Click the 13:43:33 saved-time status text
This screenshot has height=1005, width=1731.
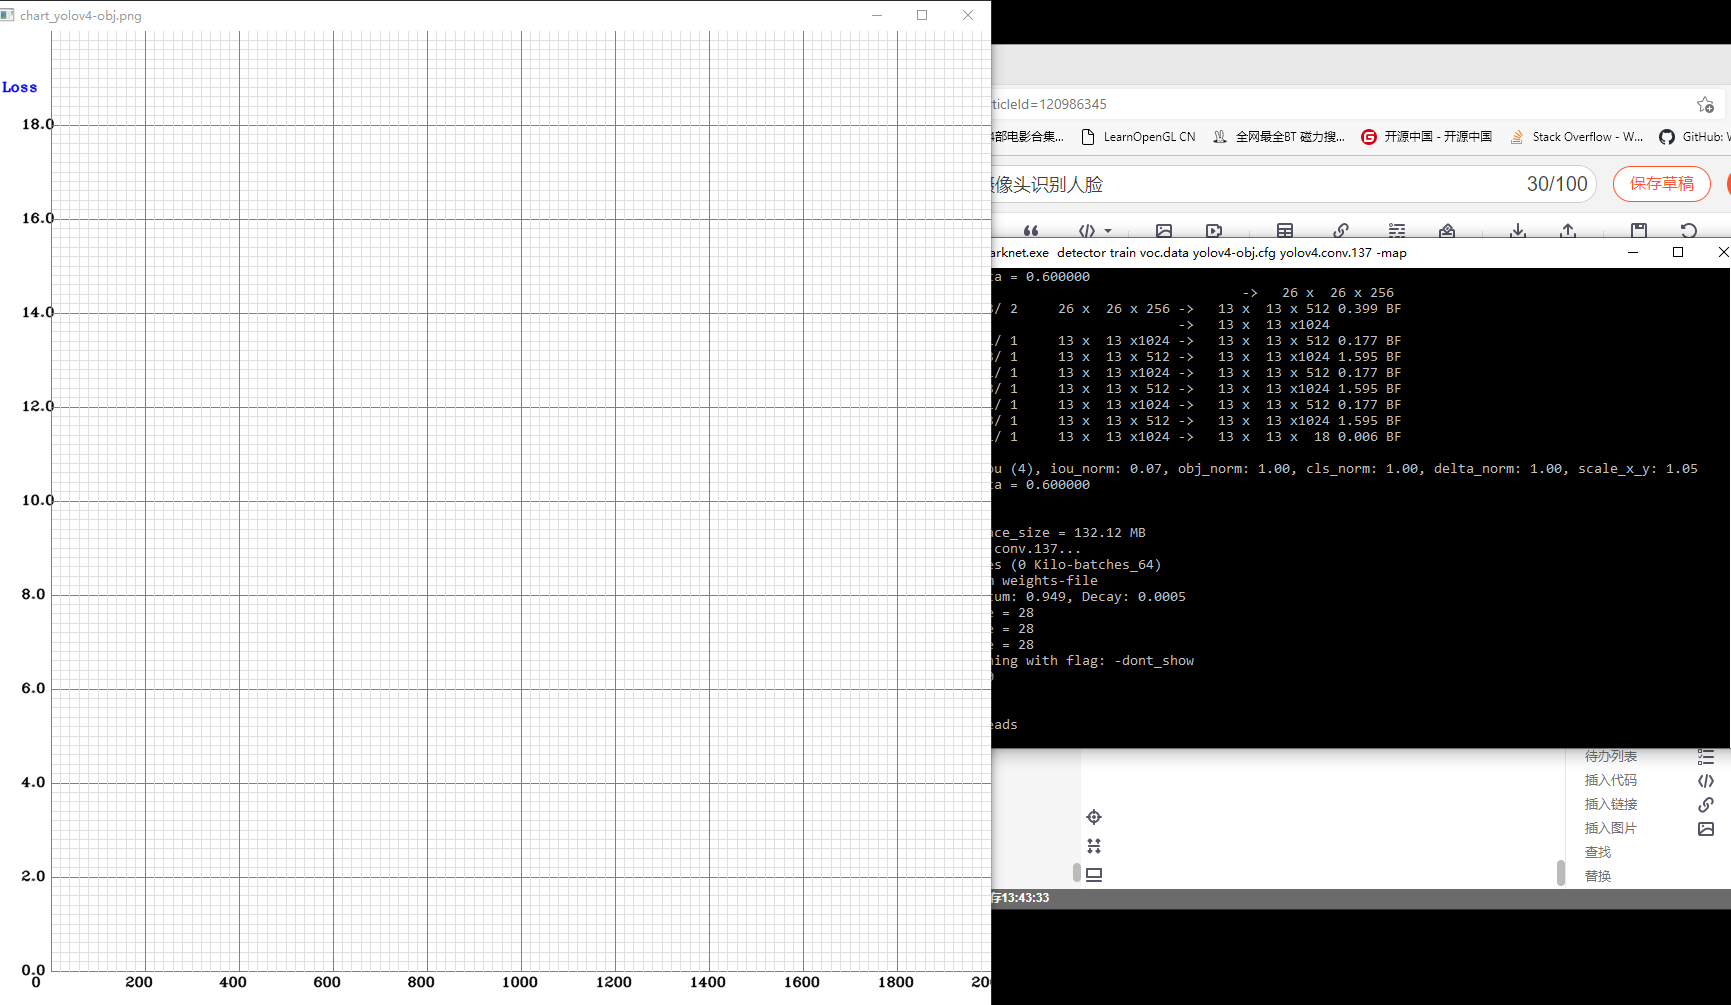(x=1026, y=898)
